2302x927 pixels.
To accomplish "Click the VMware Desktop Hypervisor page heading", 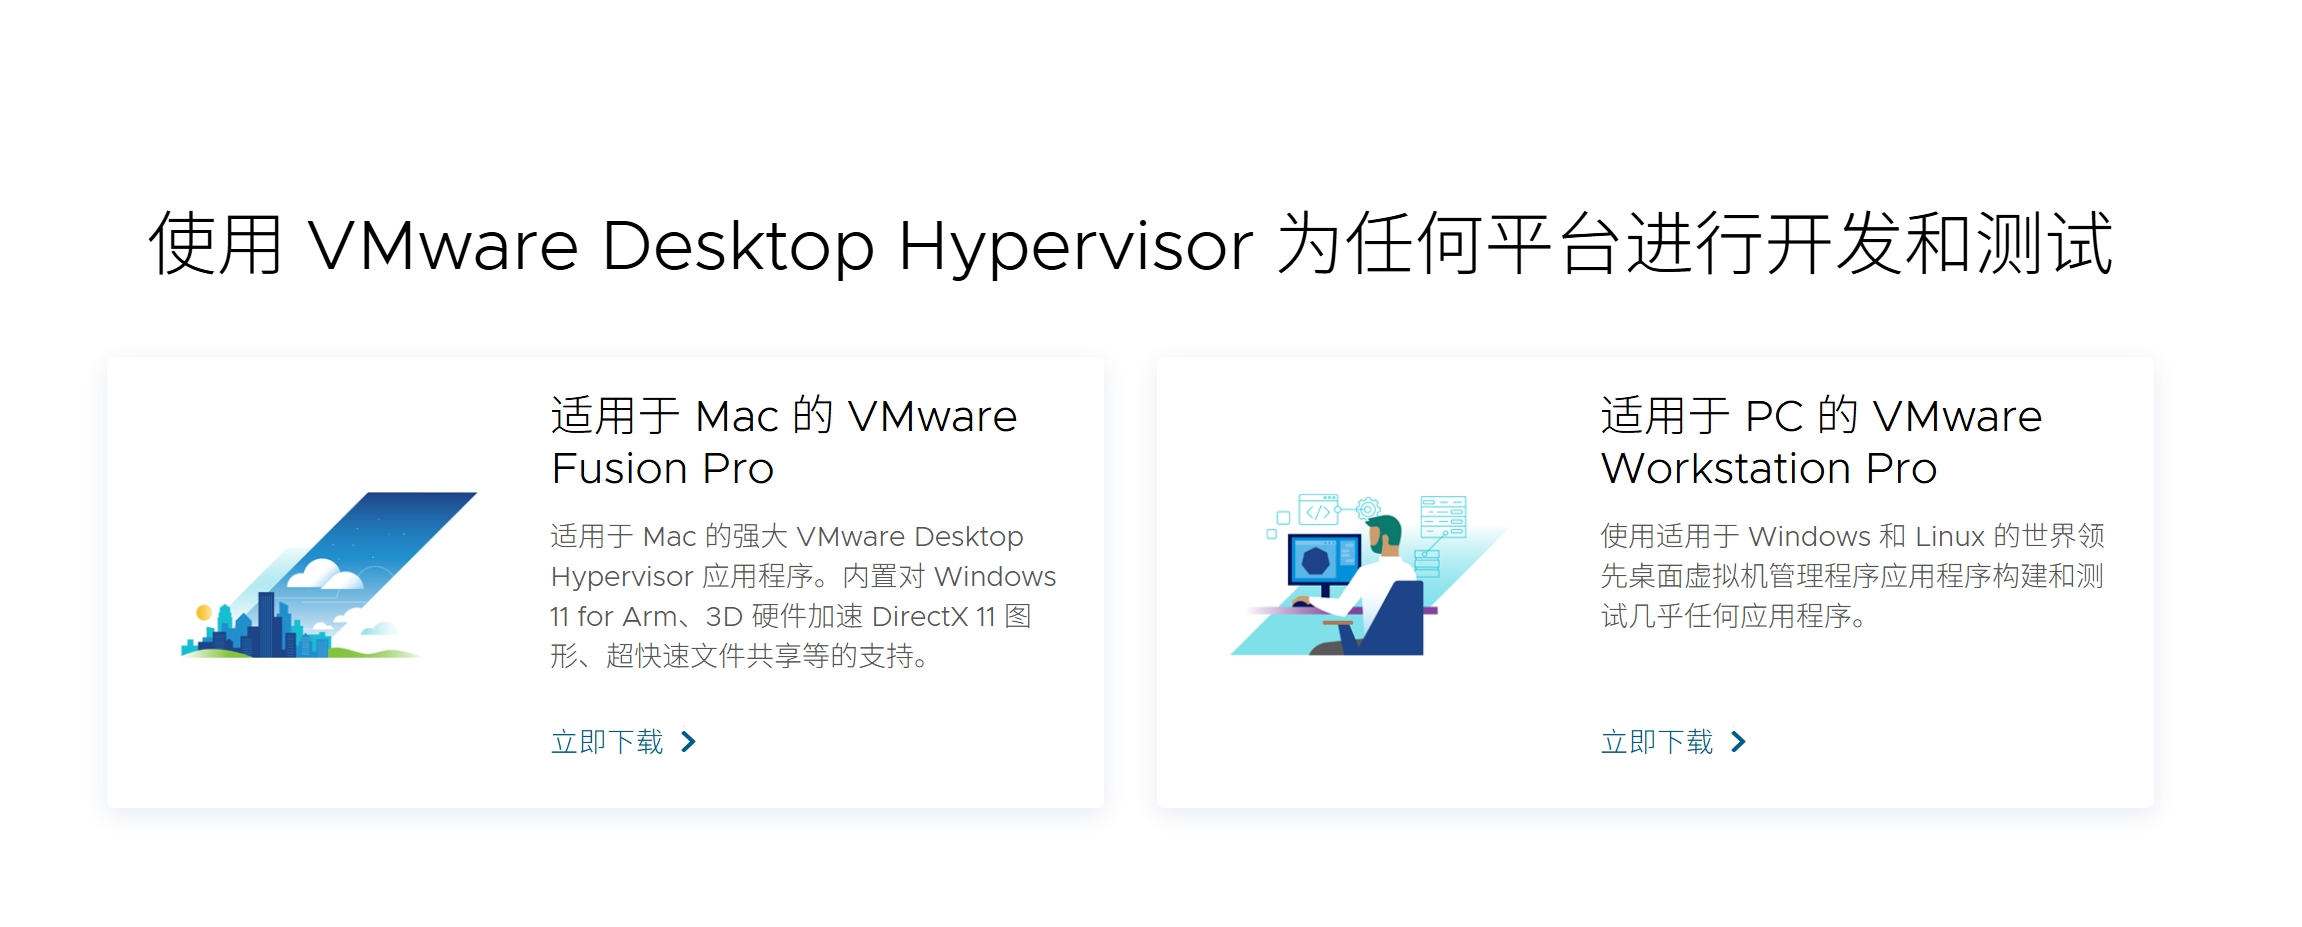I will click(1131, 244).
